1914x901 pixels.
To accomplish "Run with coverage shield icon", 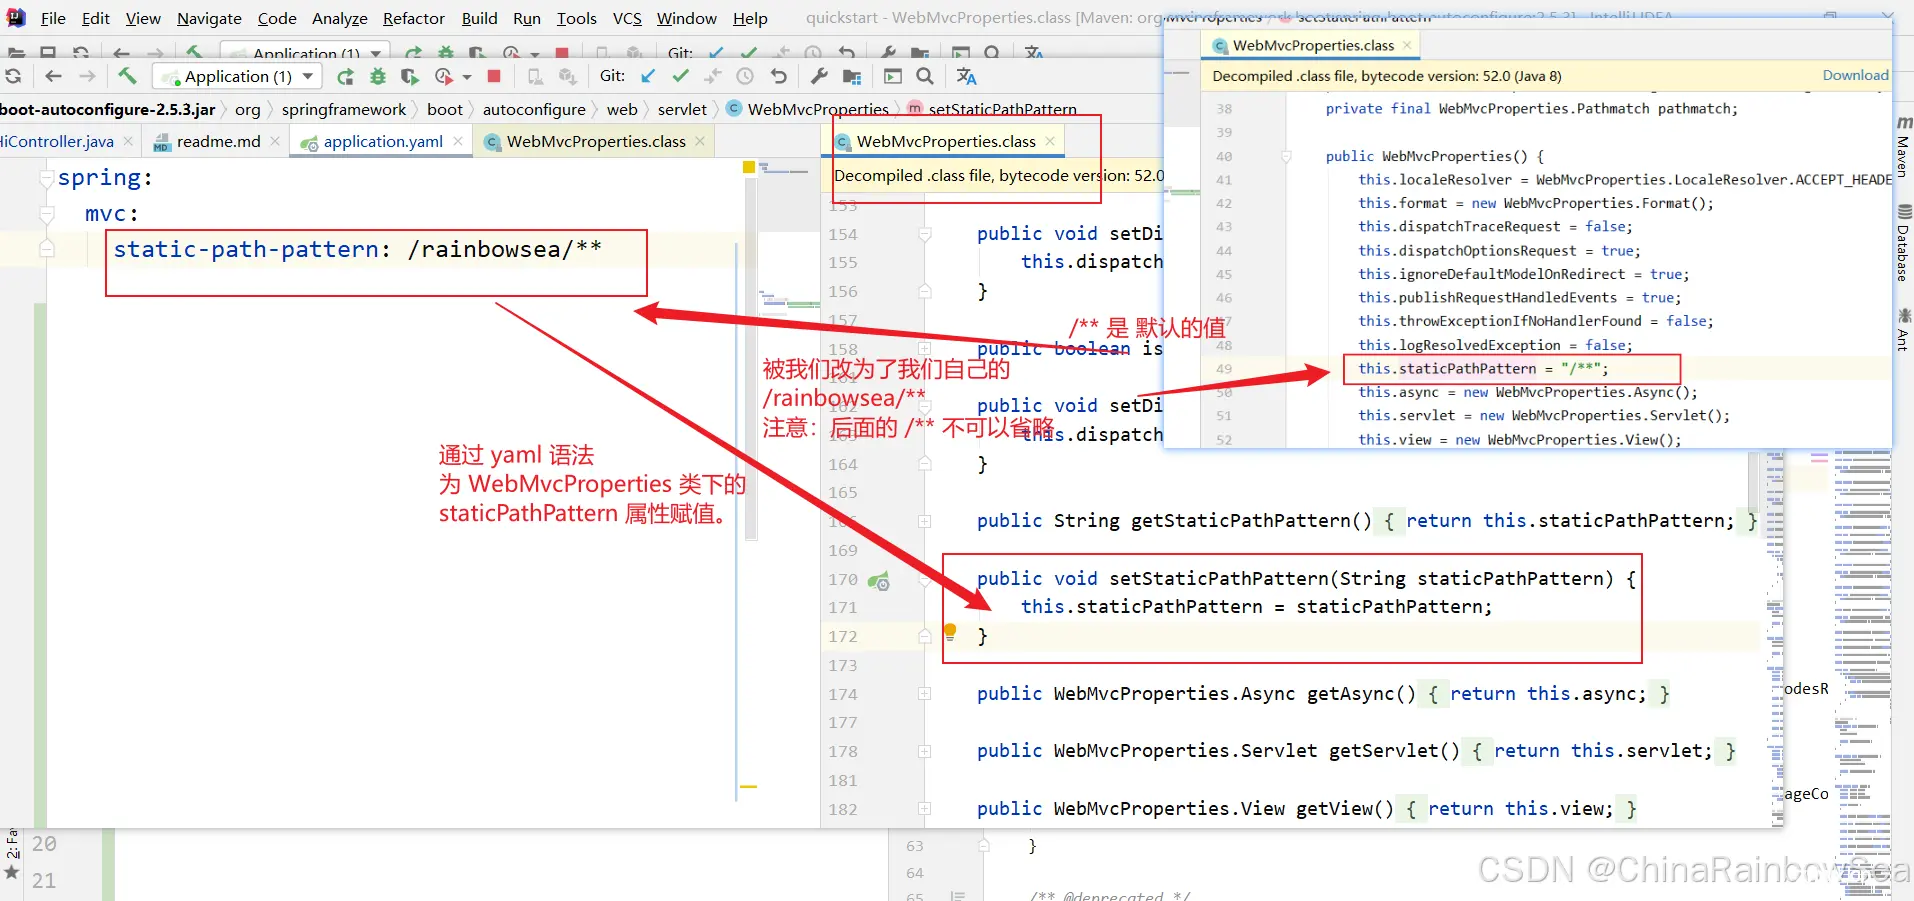I will coord(409,76).
